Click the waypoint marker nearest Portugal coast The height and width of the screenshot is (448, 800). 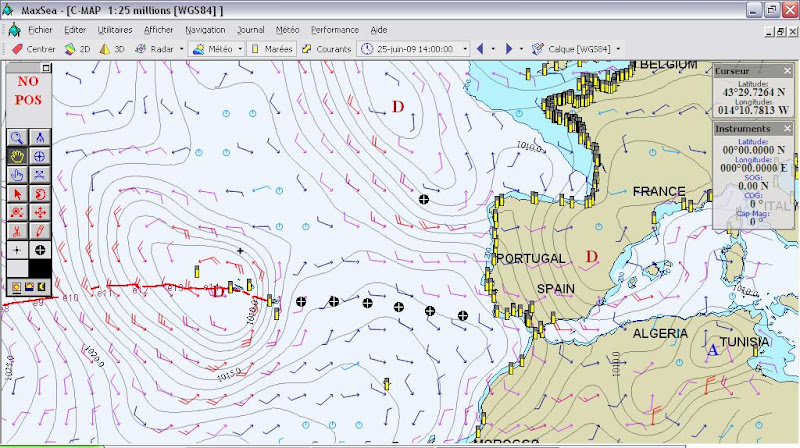click(x=462, y=316)
